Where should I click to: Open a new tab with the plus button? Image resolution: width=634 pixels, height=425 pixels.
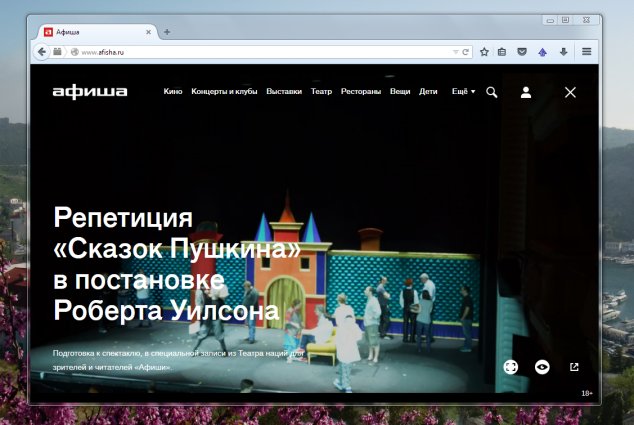coord(167,32)
